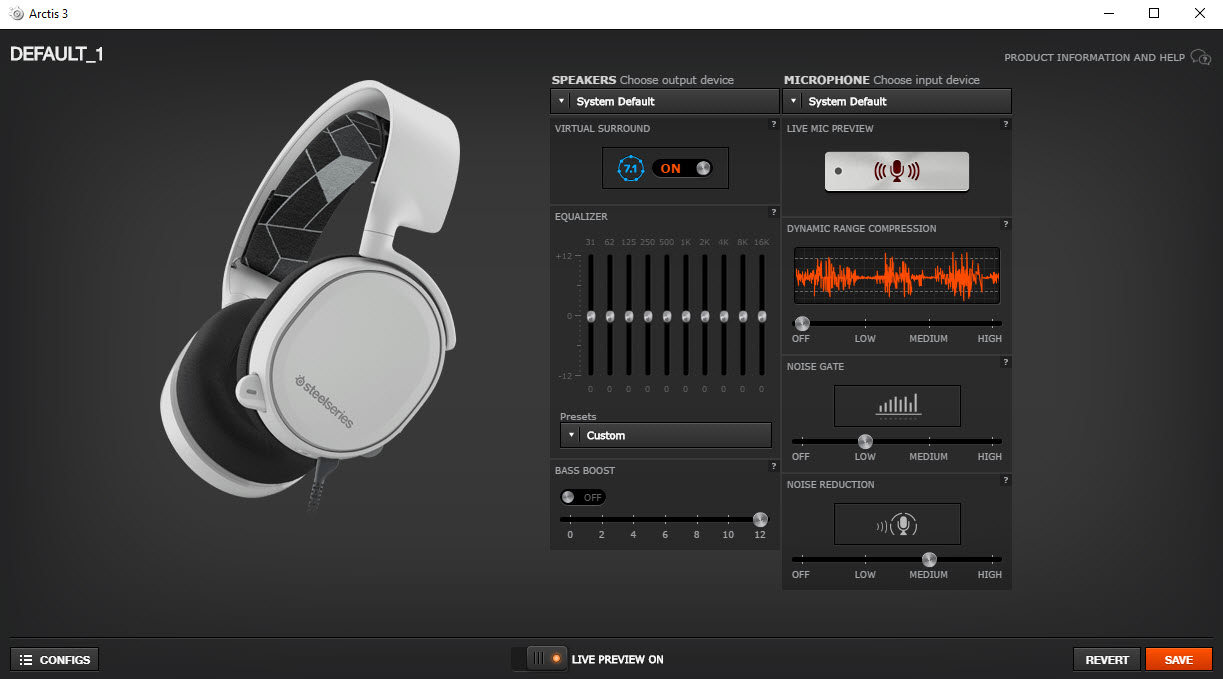Viewport: 1223px width, 679px height.
Task: Click the 1K equalizer band slider
Action: (686, 315)
